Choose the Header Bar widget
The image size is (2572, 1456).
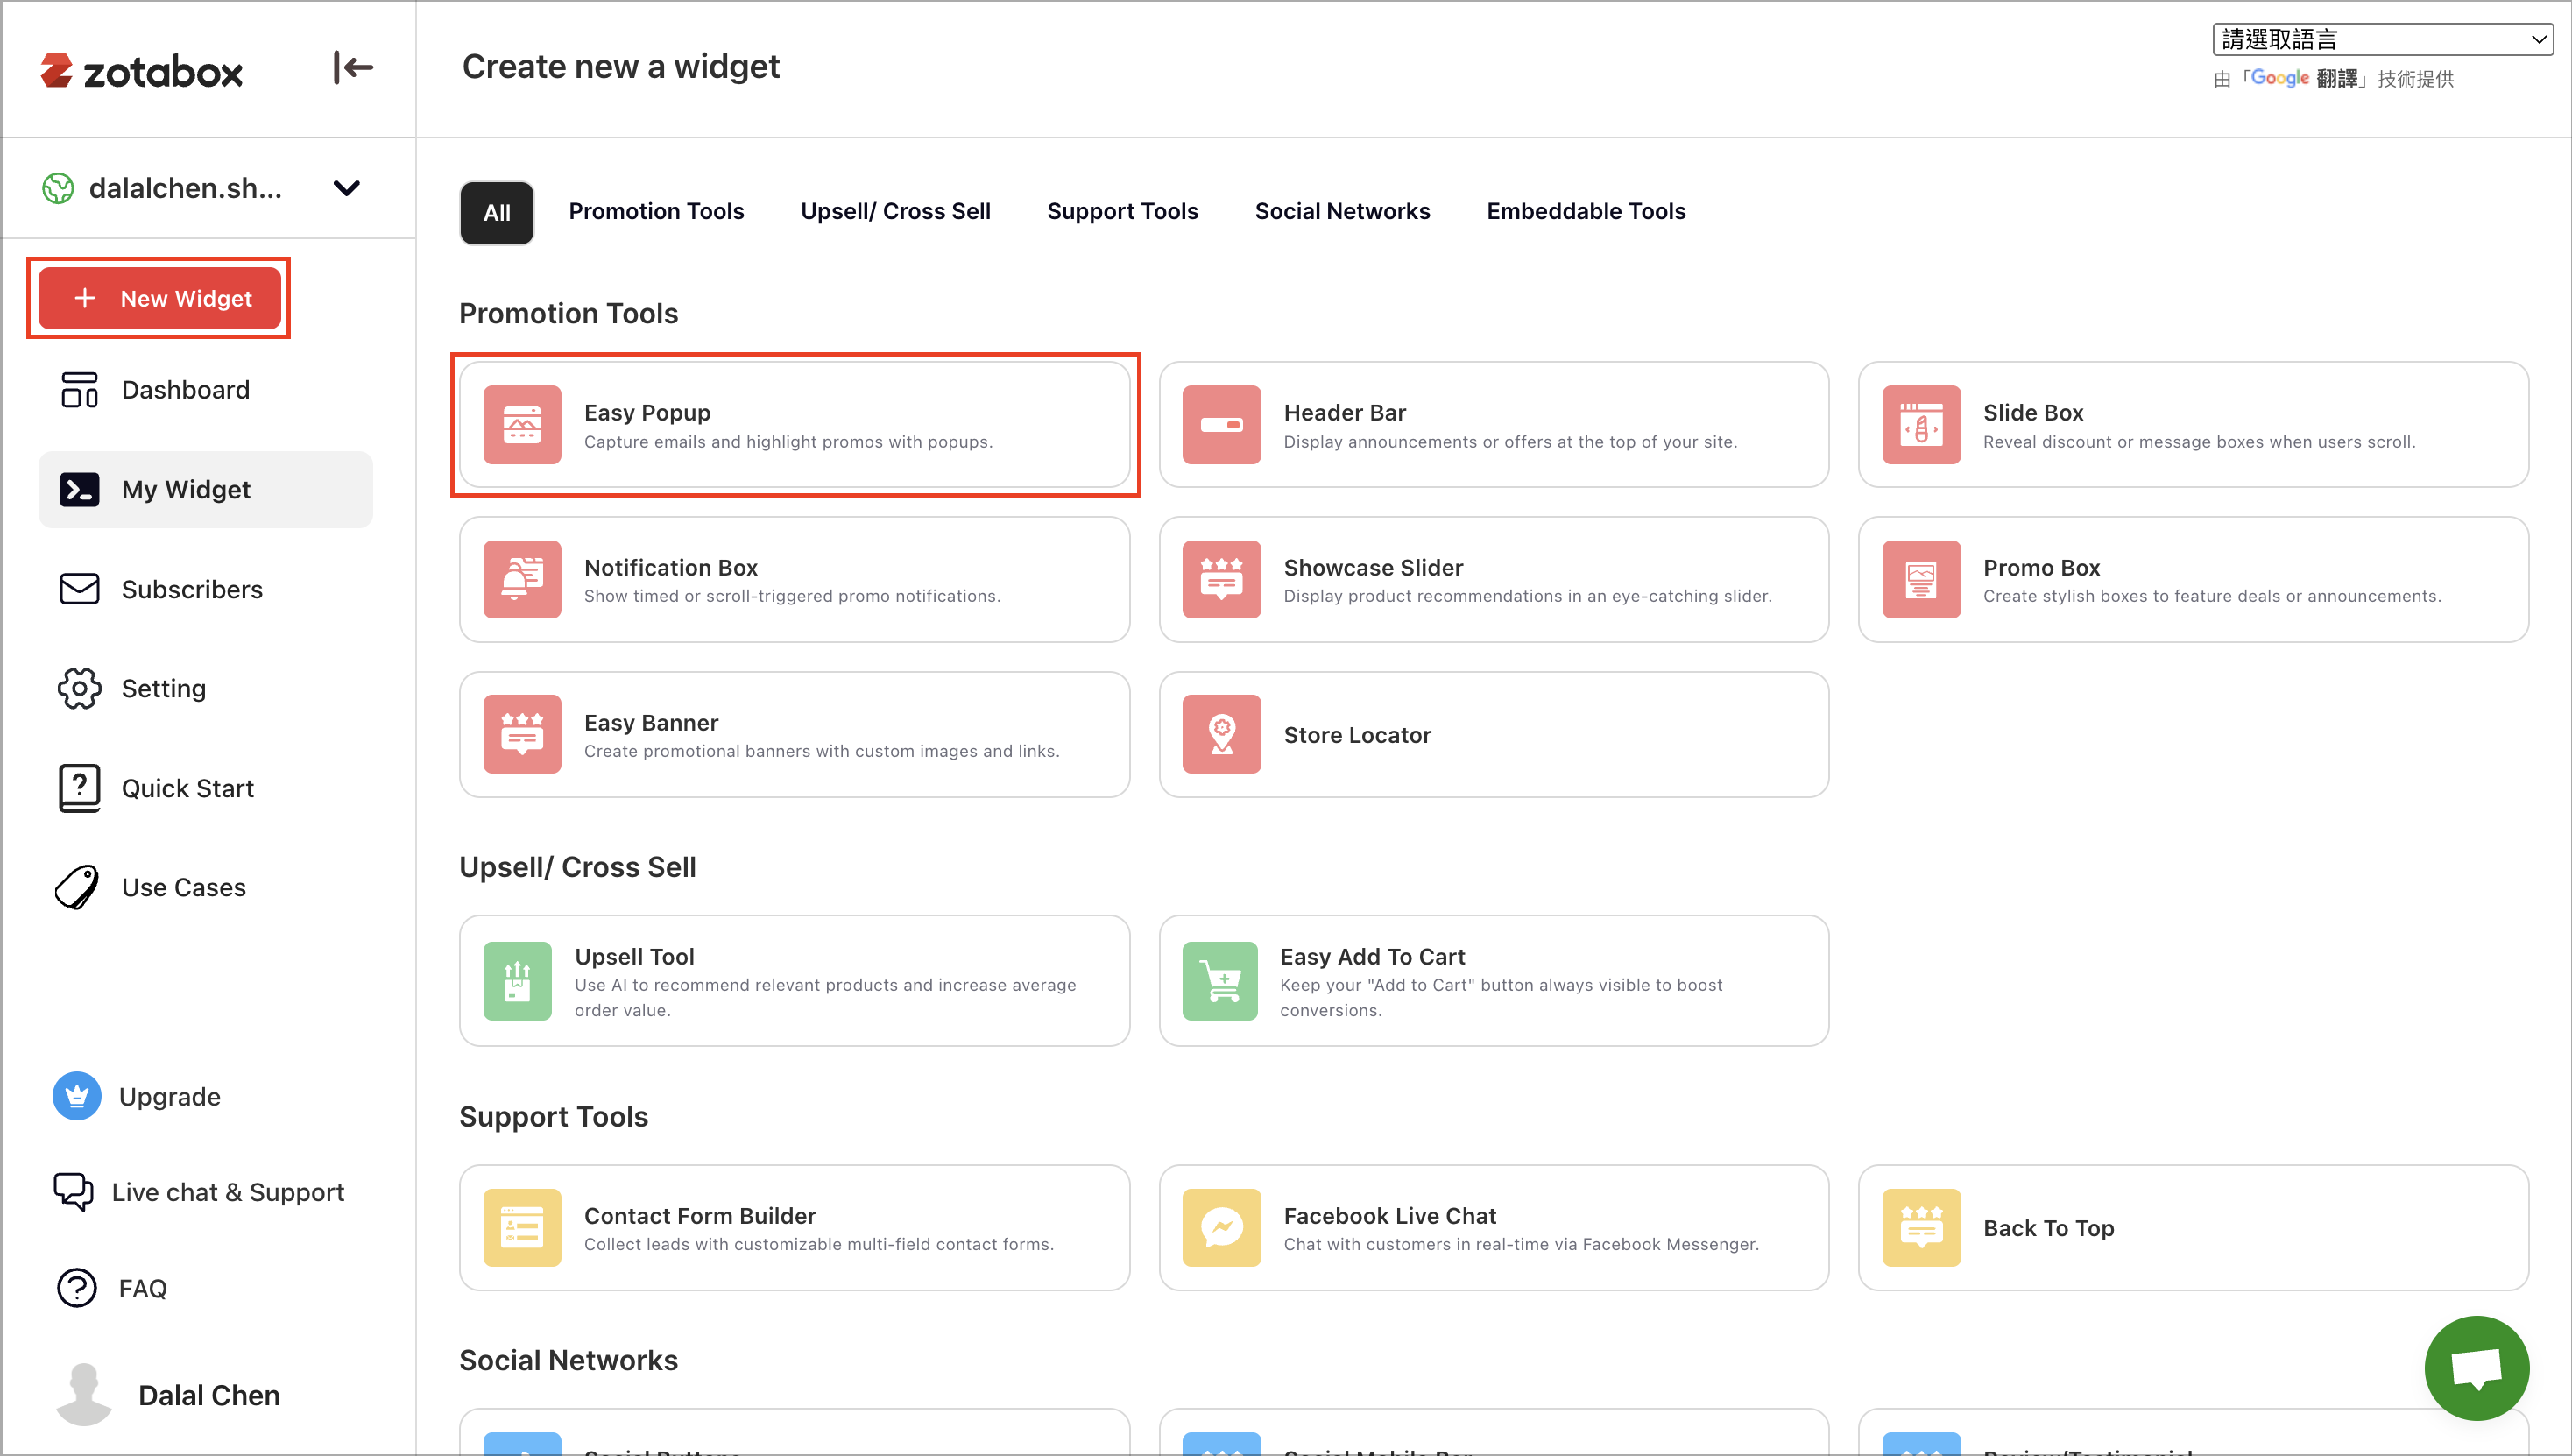tap(1494, 425)
